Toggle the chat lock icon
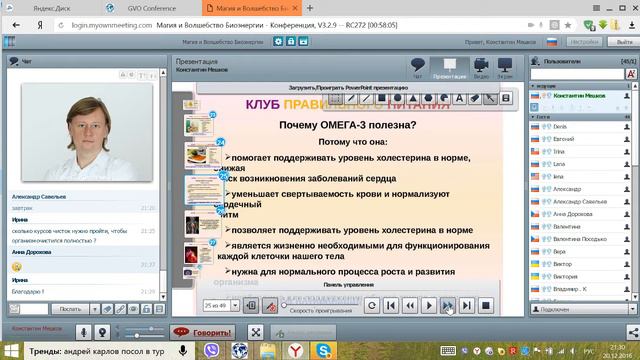The width and height of the screenshot is (640, 360). click(146, 309)
